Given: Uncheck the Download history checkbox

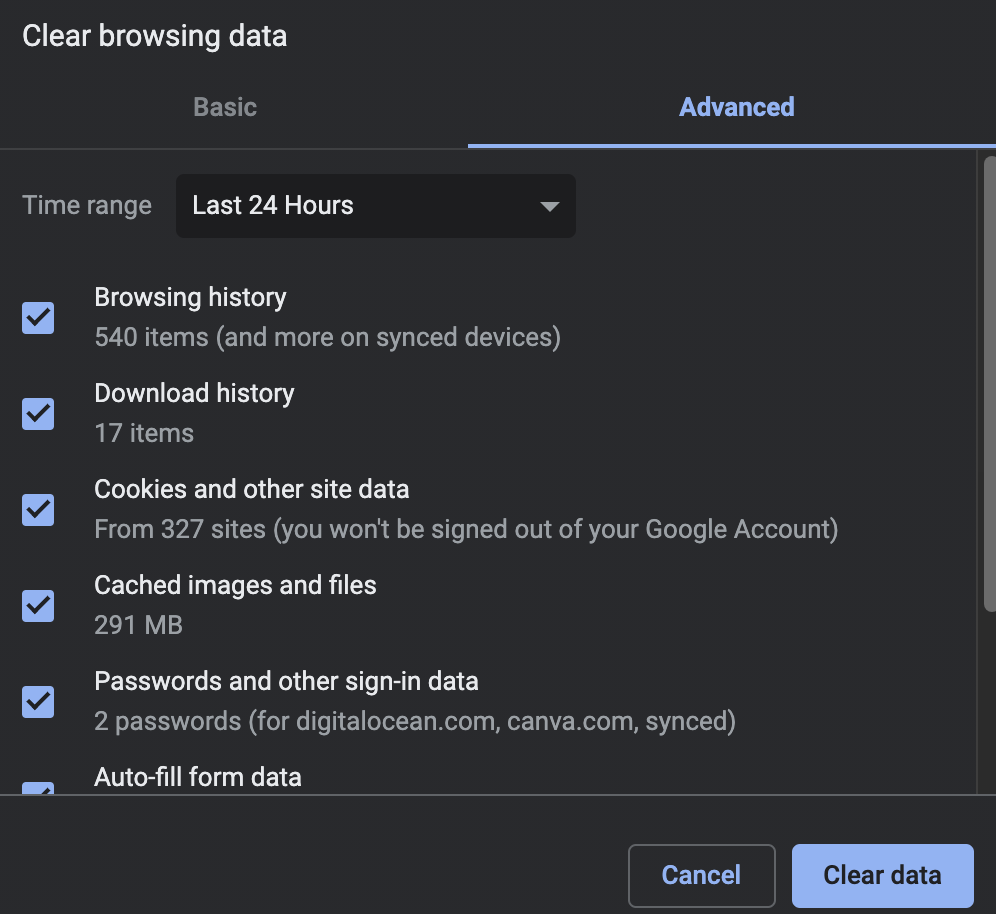Looking at the screenshot, I should [37, 413].
